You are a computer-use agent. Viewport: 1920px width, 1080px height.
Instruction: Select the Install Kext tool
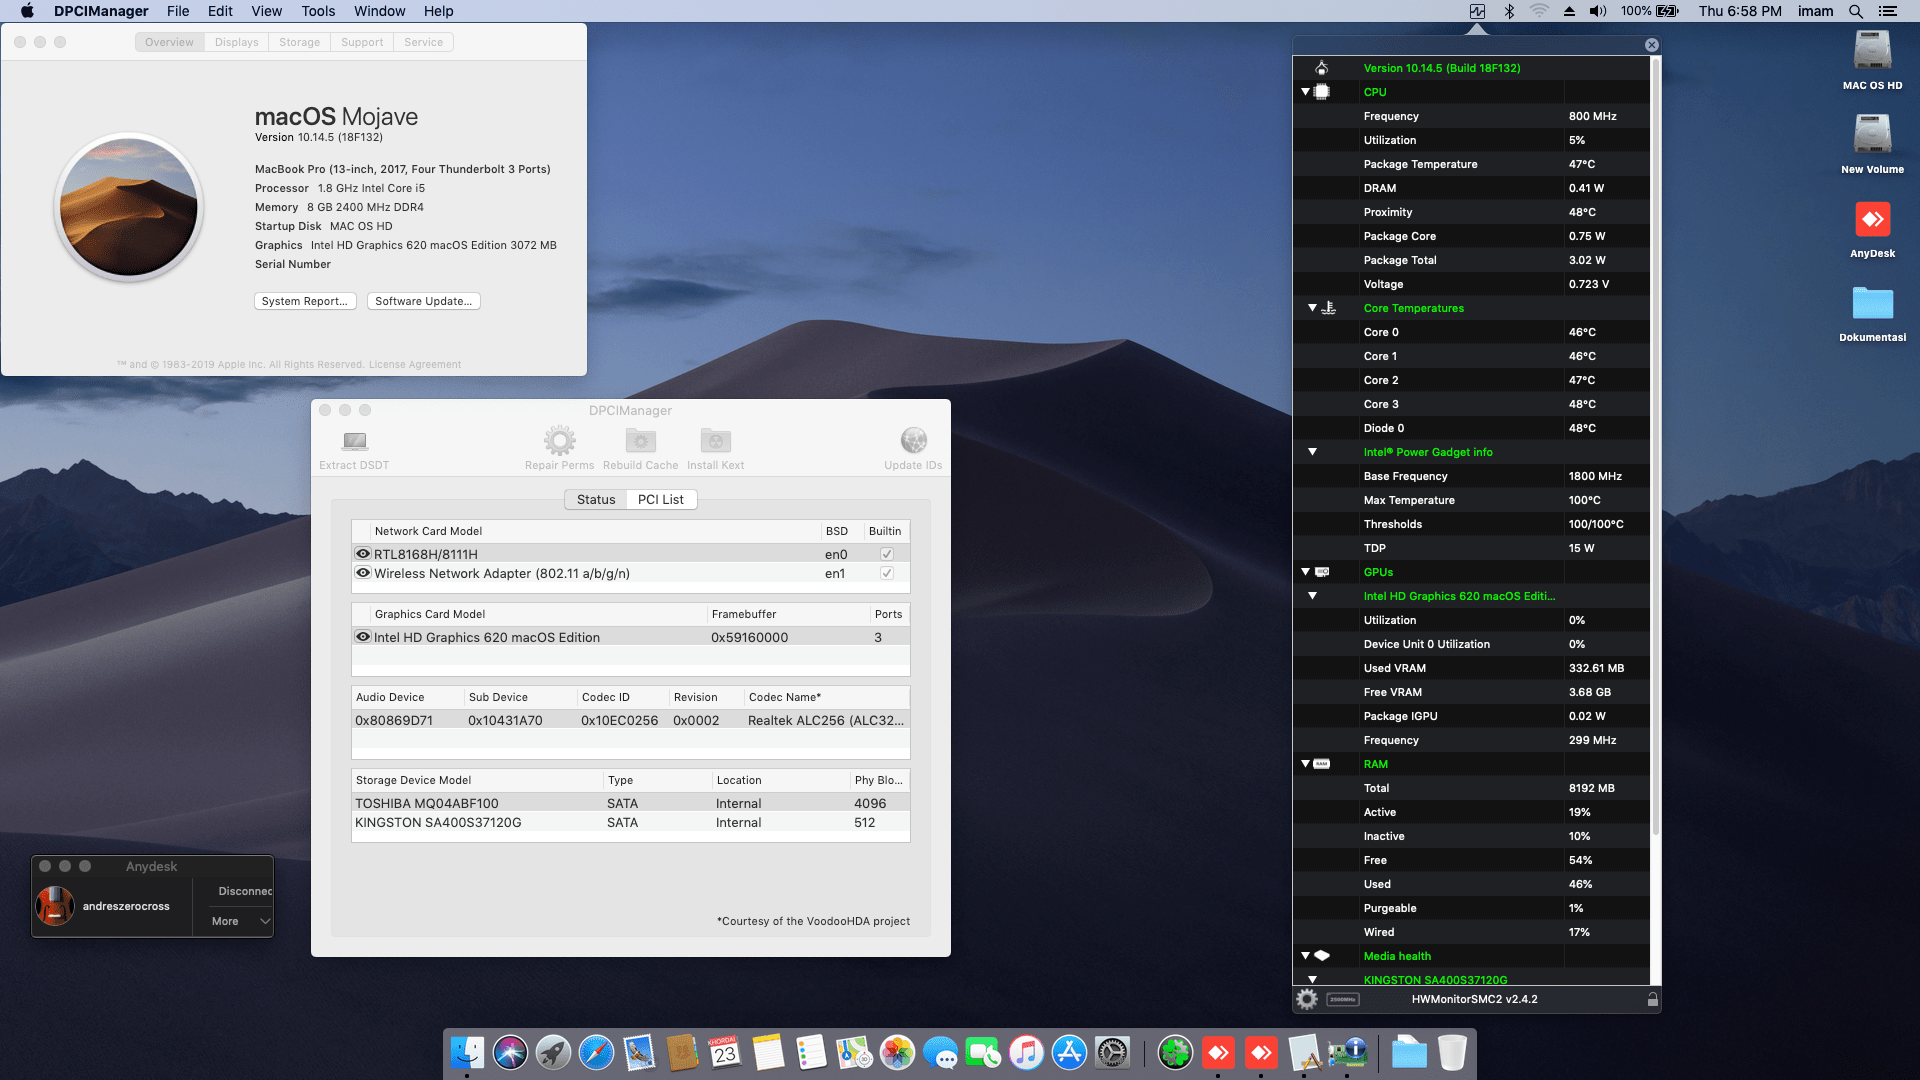coord(715,440)
